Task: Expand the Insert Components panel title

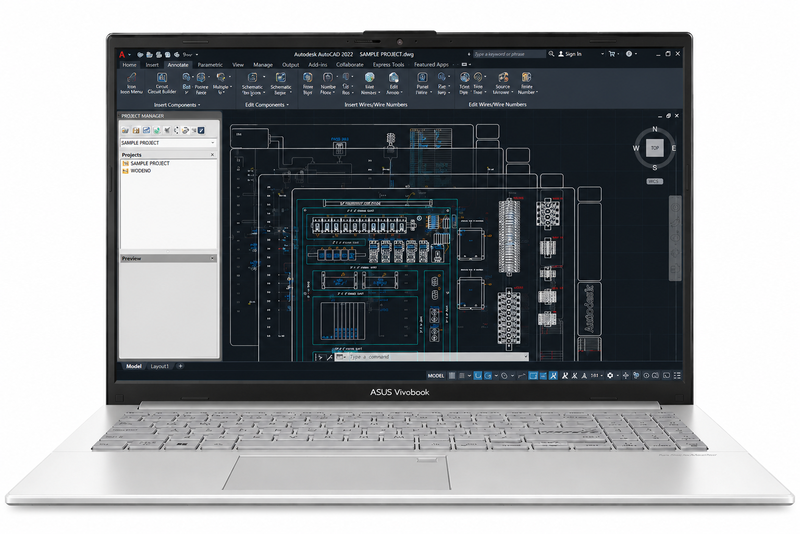Action: 177,105
